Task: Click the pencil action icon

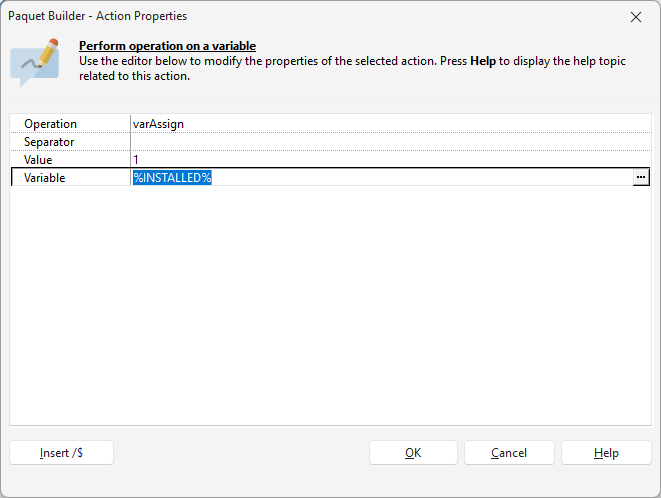Action: pyautogui.click(x=35, y=62)
